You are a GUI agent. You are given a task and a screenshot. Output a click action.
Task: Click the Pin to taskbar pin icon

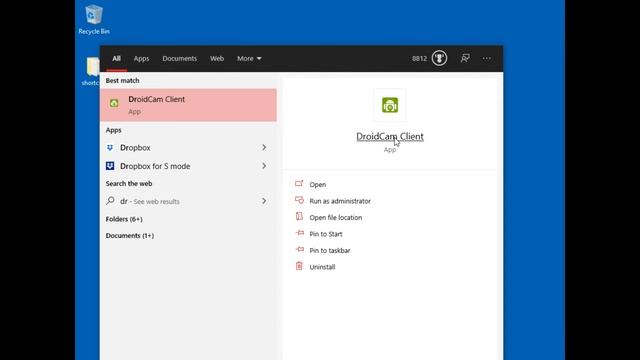coord(300,249)
